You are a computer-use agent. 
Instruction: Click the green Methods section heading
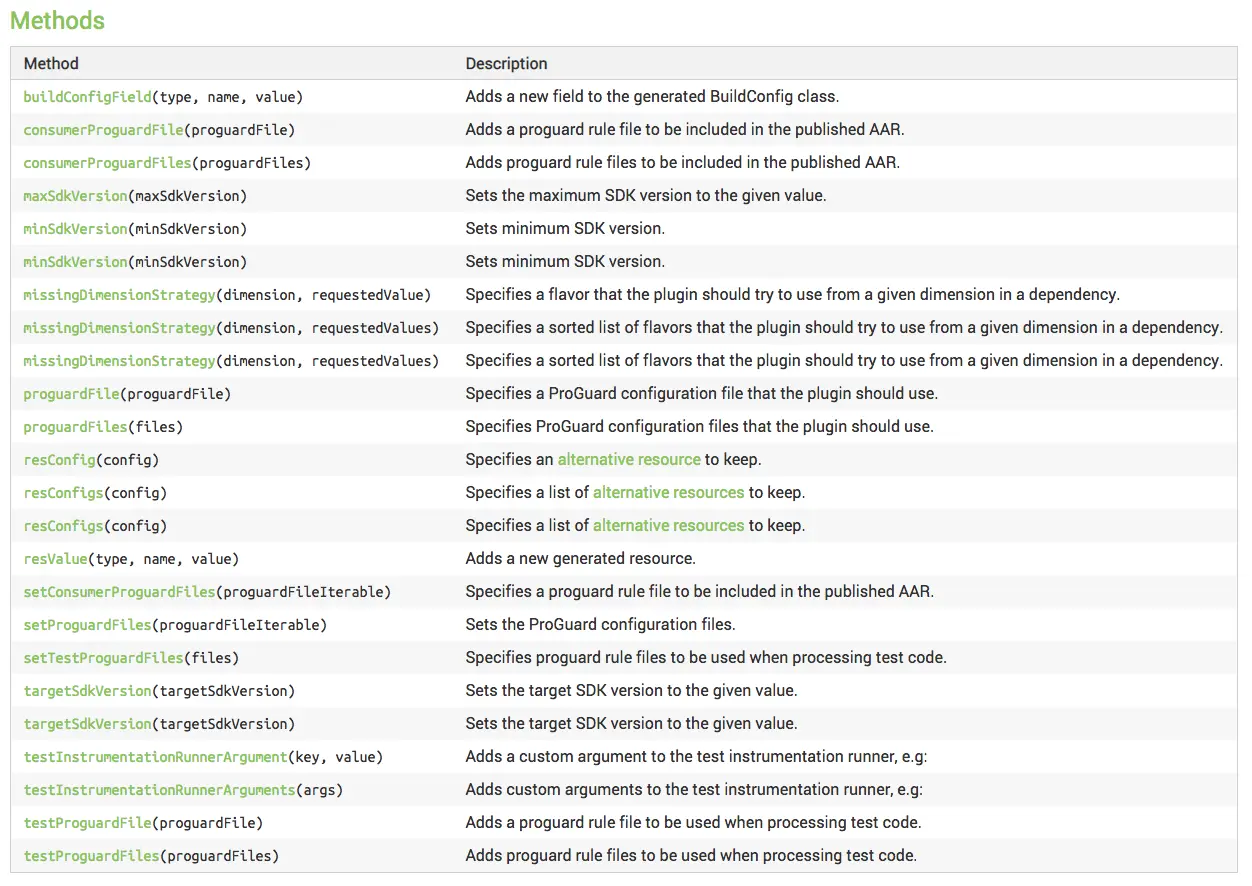pos(57,20)
